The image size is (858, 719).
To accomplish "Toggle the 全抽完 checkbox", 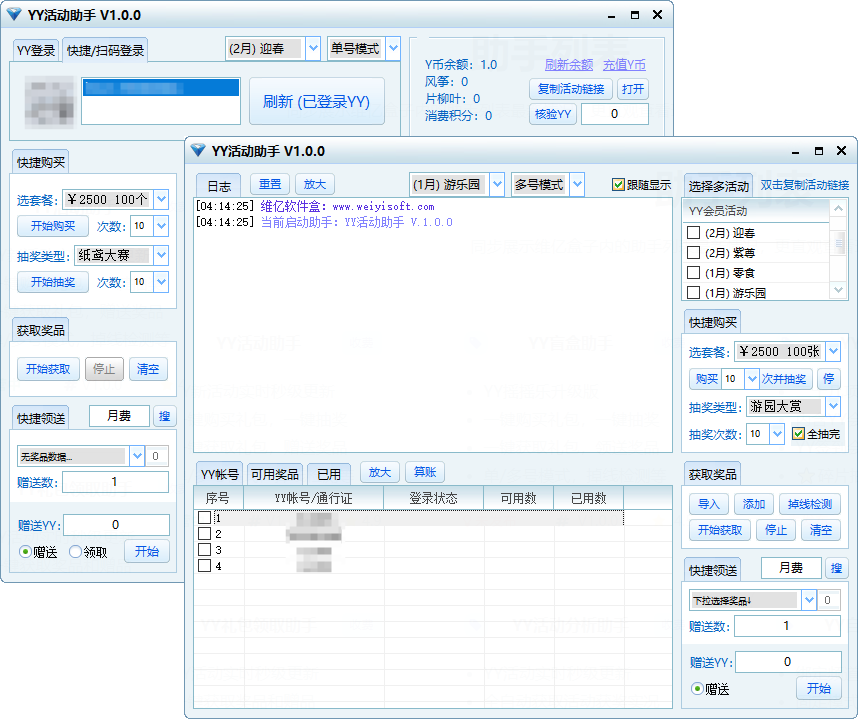I will pos(798,434).
